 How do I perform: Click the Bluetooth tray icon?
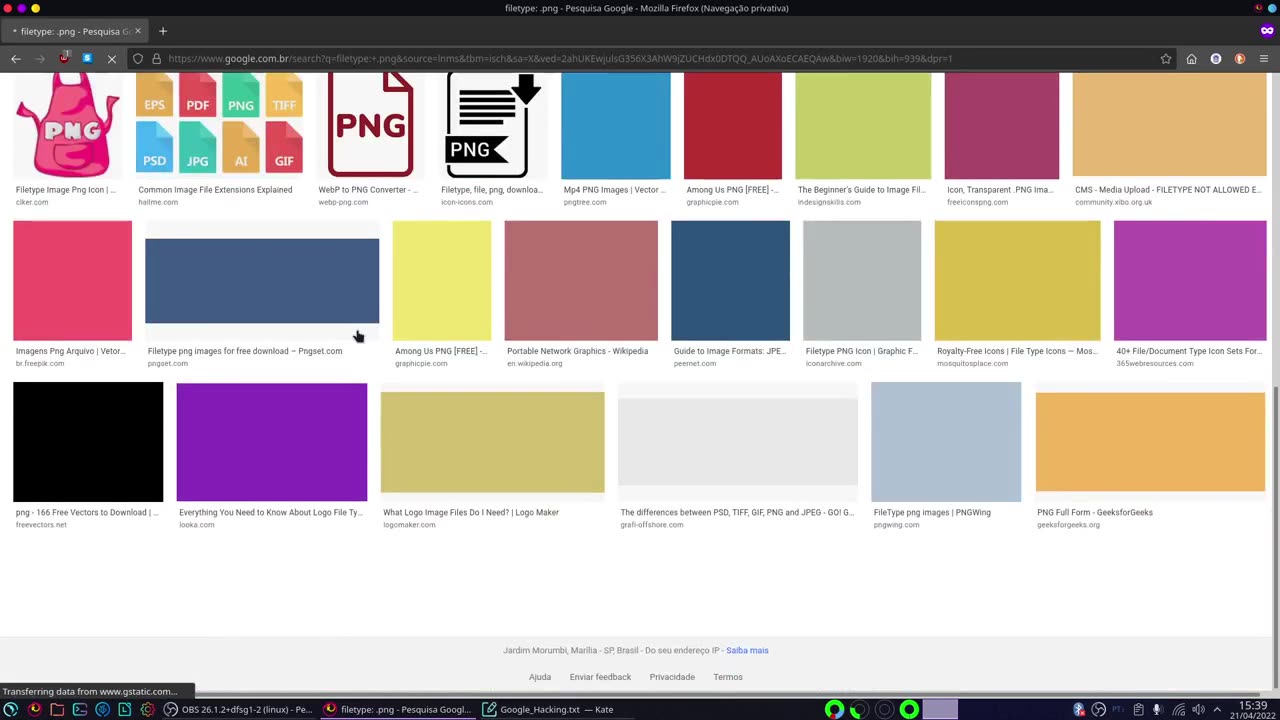point(1079,710)
